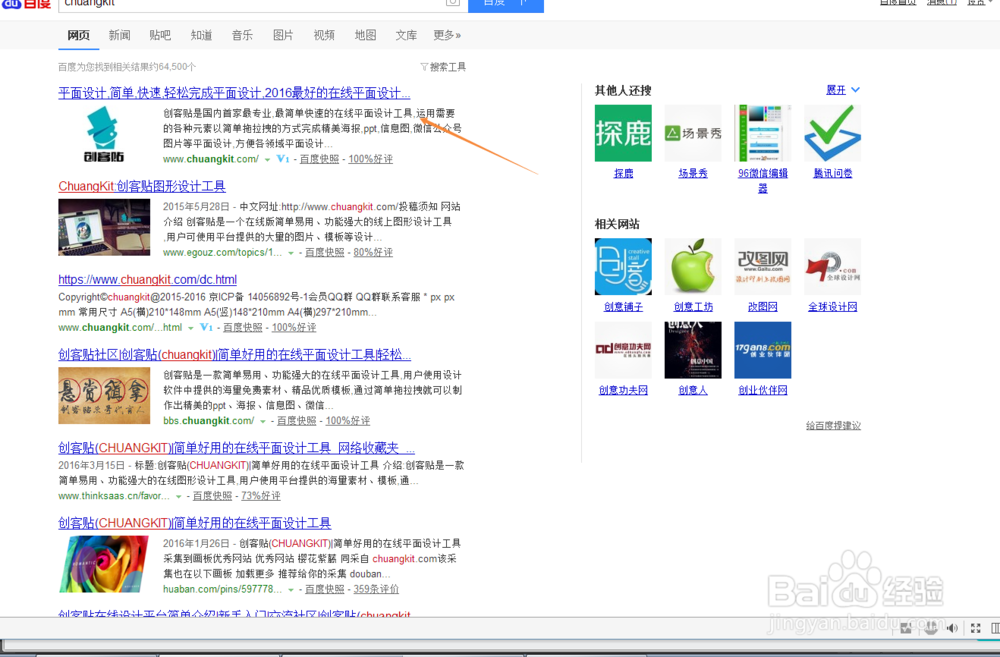Click the 创客贴 hat logo thumbnail
1000x657 pixels.
(104, 135)
